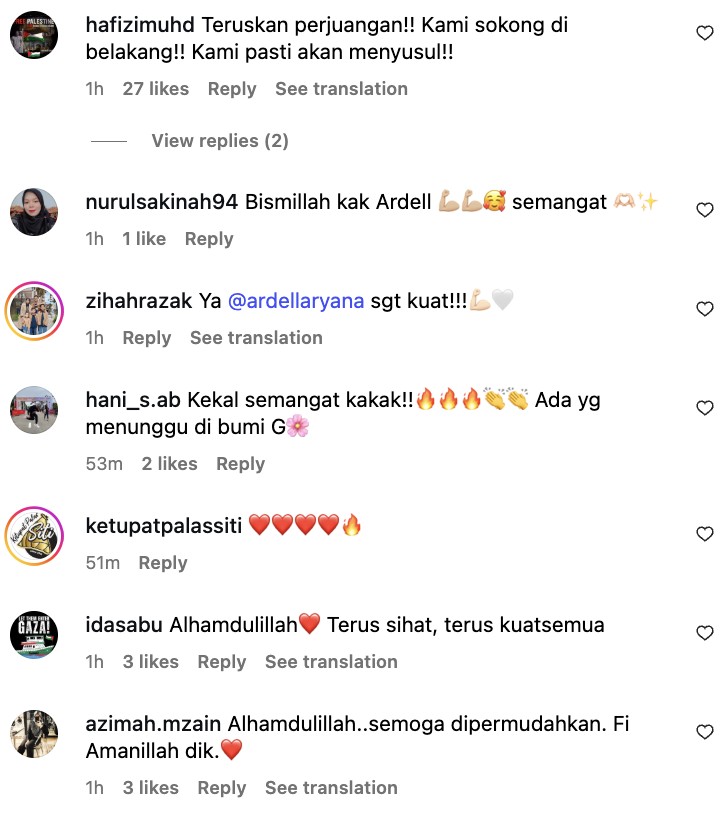Screen dimensions: 728x814
Task: Reply to nurulsakinah94's comment
Action: pyautogui.click(x=209, y=239)
